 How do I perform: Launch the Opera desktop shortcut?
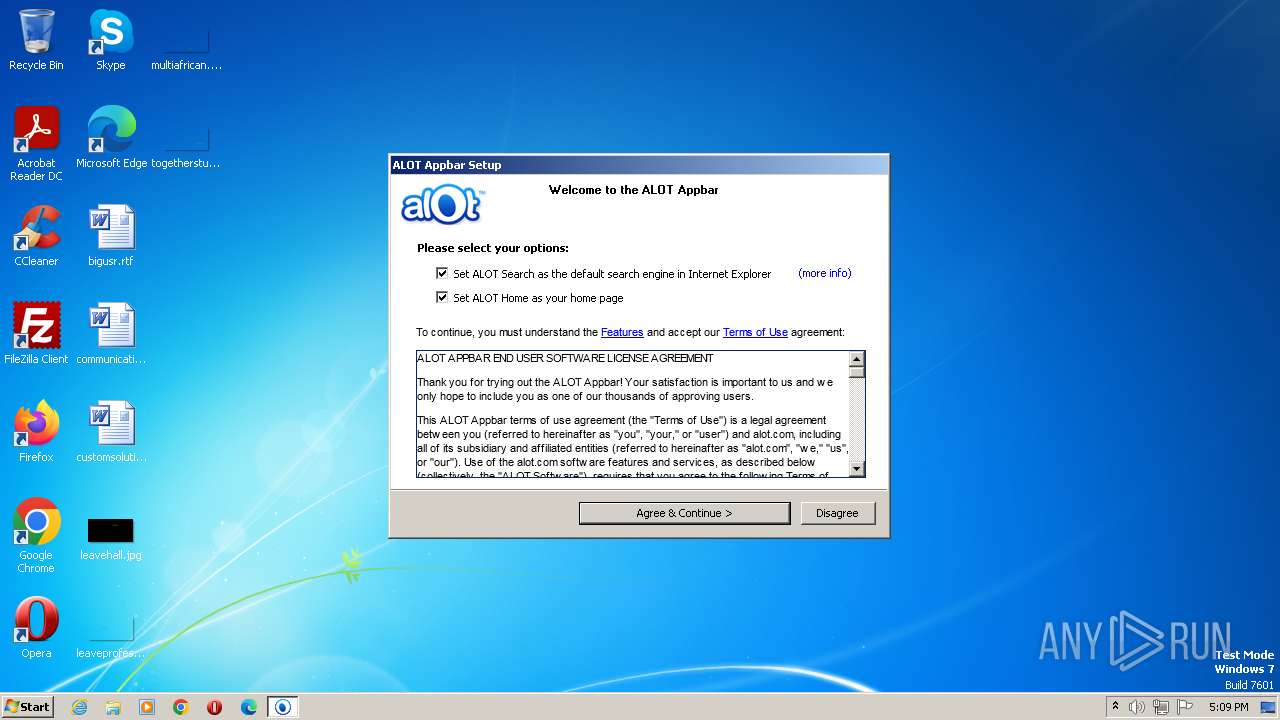pyautogui.click(x=36, y=628)
